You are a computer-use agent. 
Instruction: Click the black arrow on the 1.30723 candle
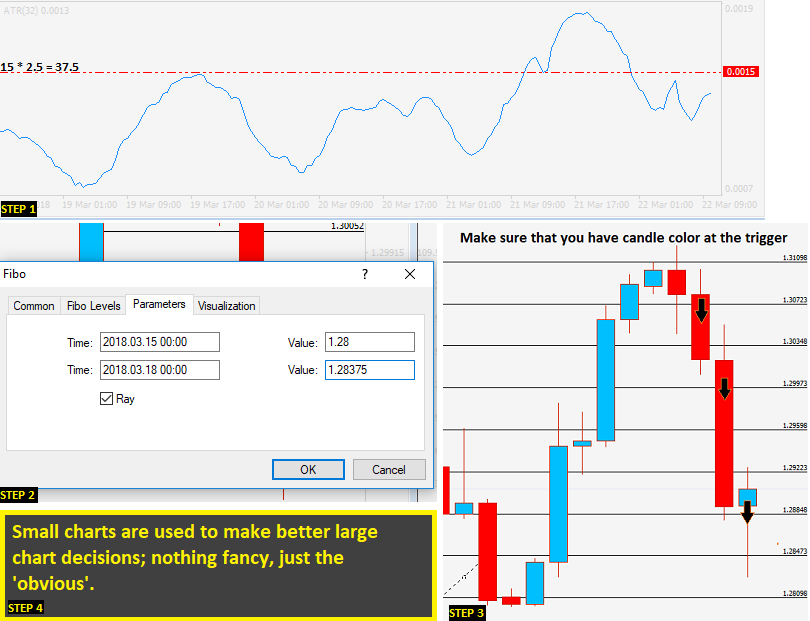pos(701,310)
